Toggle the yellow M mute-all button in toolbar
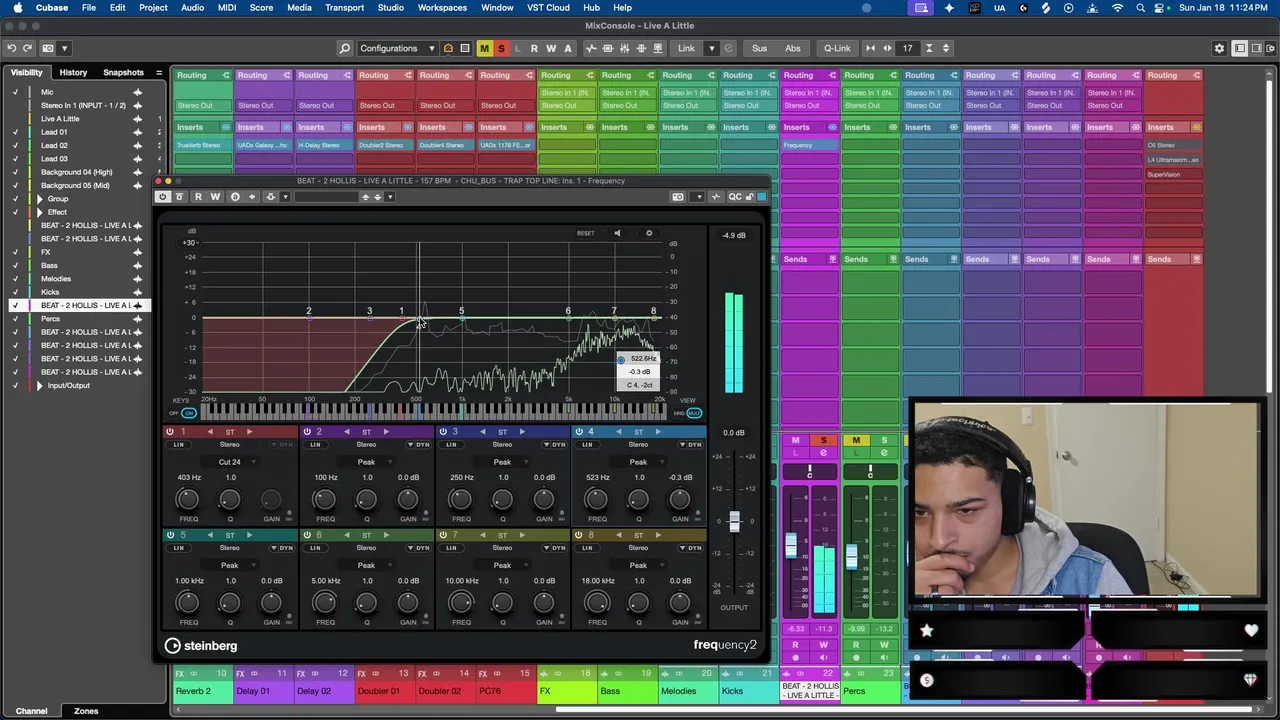This screenshot has height=720, width=1280. pos(484,48)
